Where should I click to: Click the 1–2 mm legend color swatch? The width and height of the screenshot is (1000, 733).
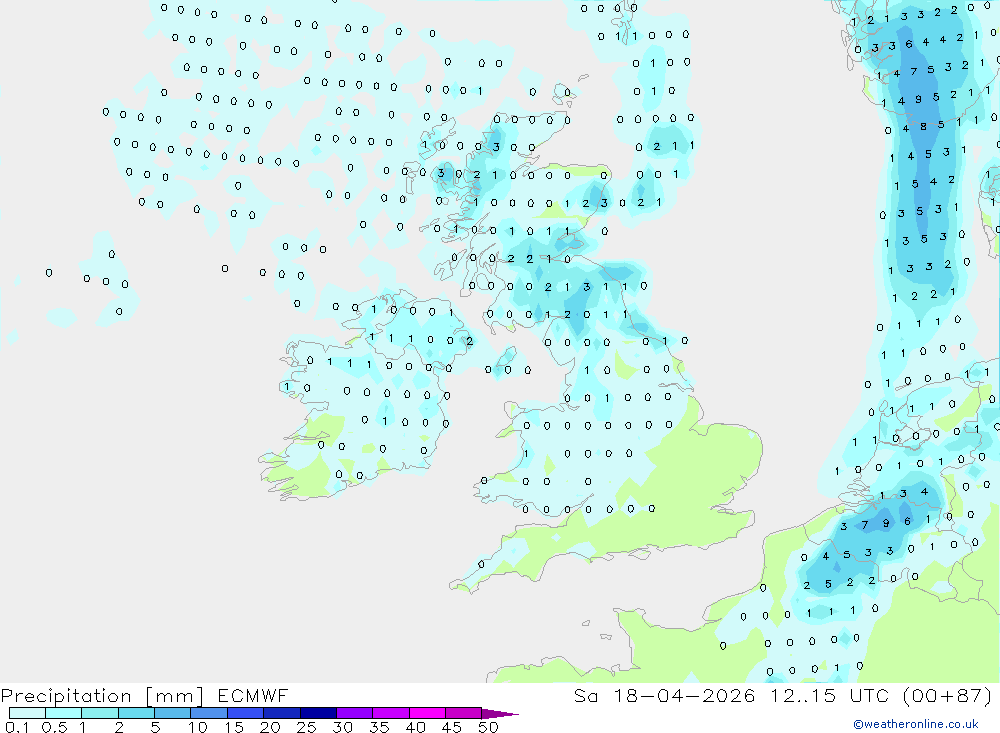99,713
